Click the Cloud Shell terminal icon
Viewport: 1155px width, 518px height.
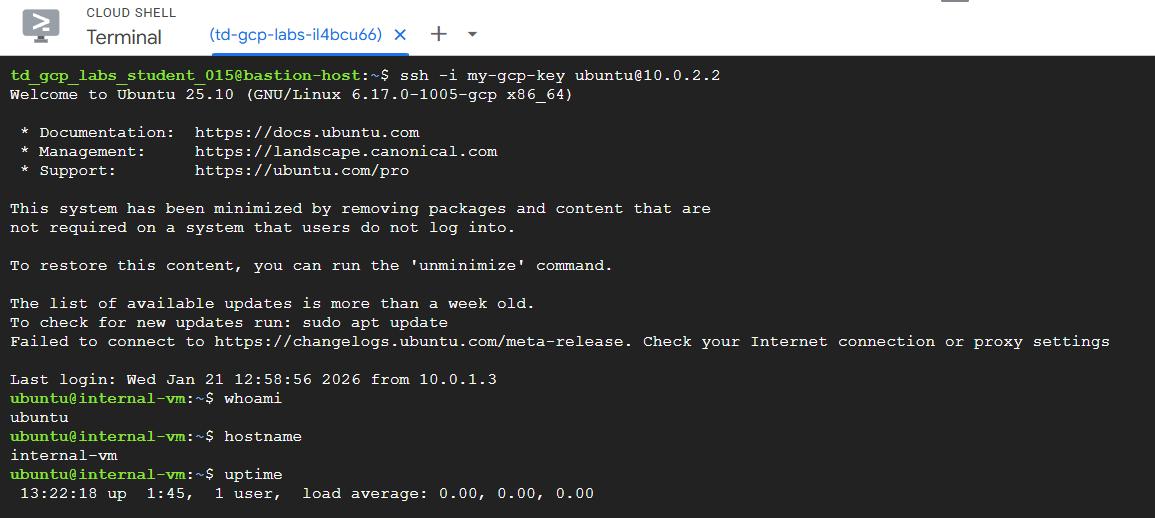(41, 25)
